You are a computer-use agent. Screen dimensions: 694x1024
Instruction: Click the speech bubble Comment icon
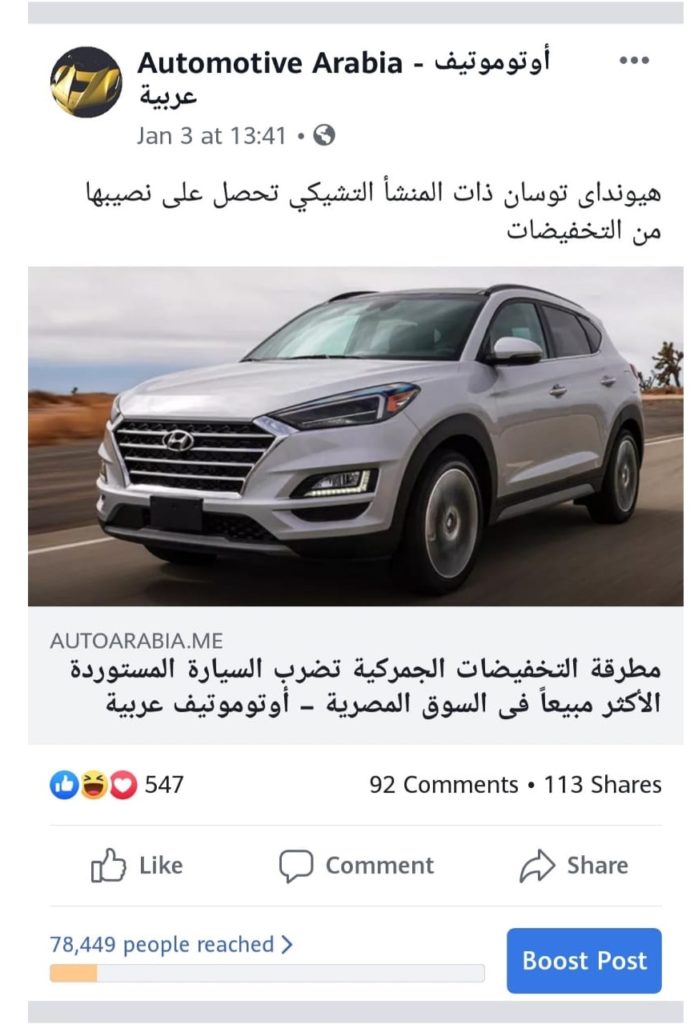click(296, 866)
